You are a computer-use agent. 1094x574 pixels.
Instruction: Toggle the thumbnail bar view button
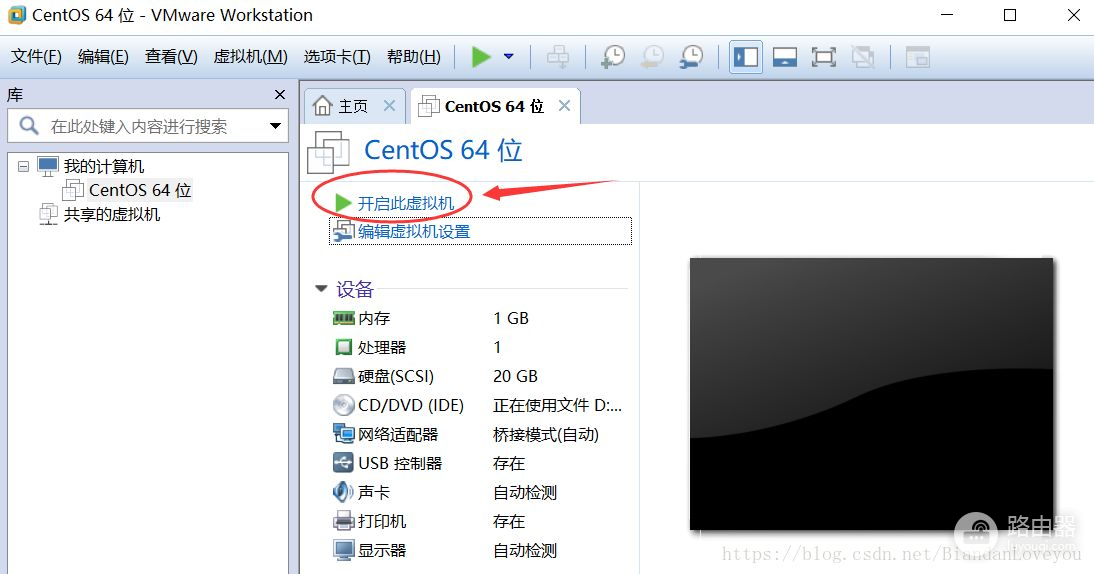tap(785, 57)
